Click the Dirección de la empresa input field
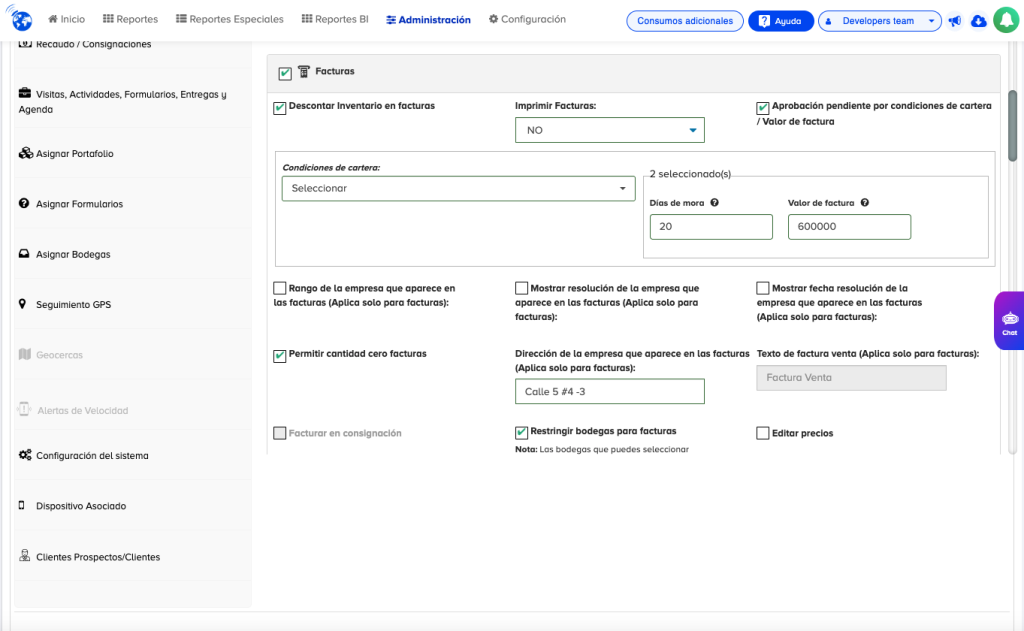 point(609,392)
